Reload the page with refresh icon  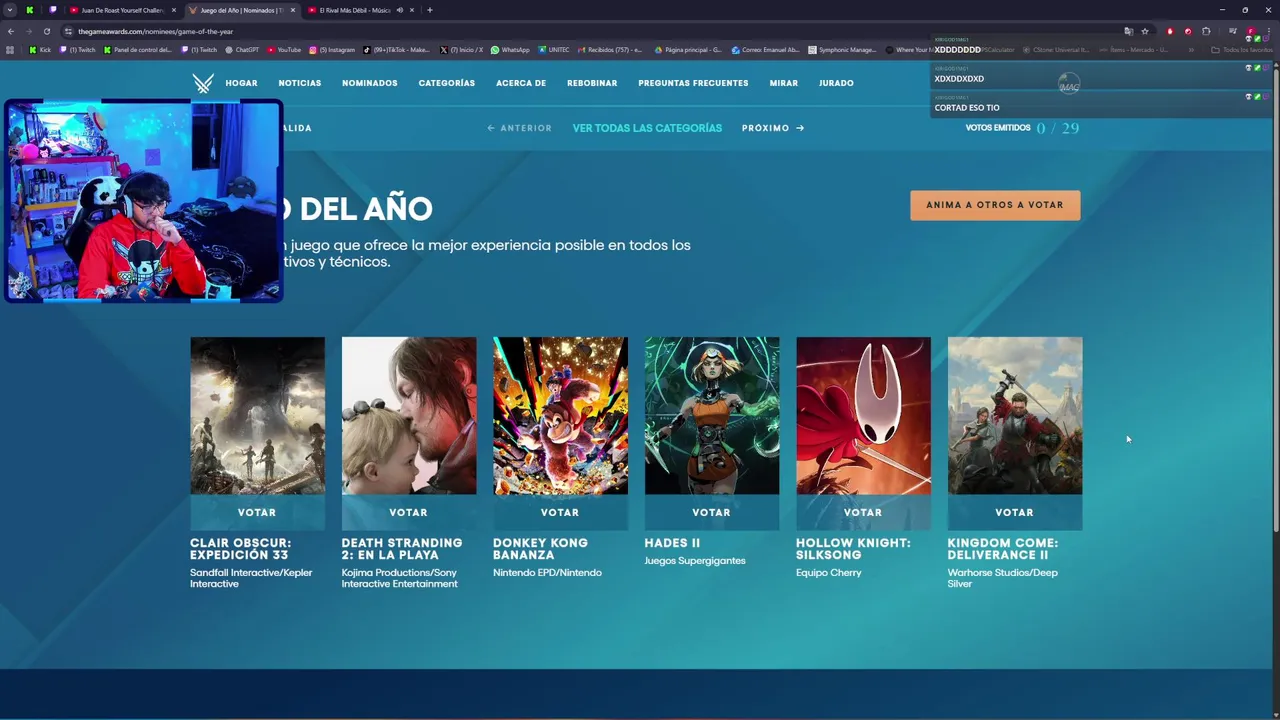click(x=46, y=31)
